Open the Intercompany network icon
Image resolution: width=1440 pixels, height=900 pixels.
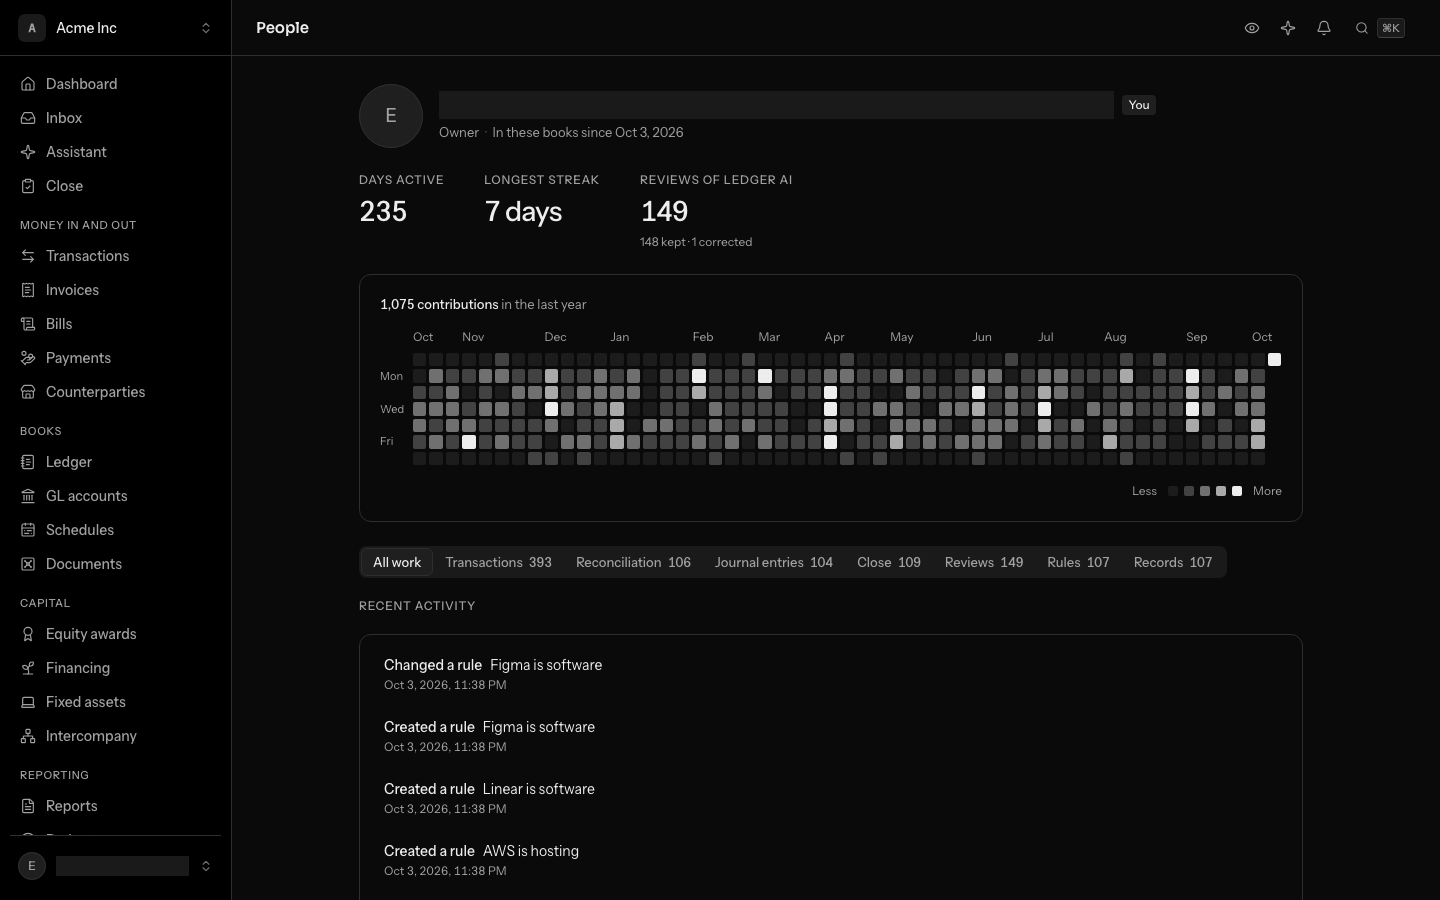[x=28, y=736]
